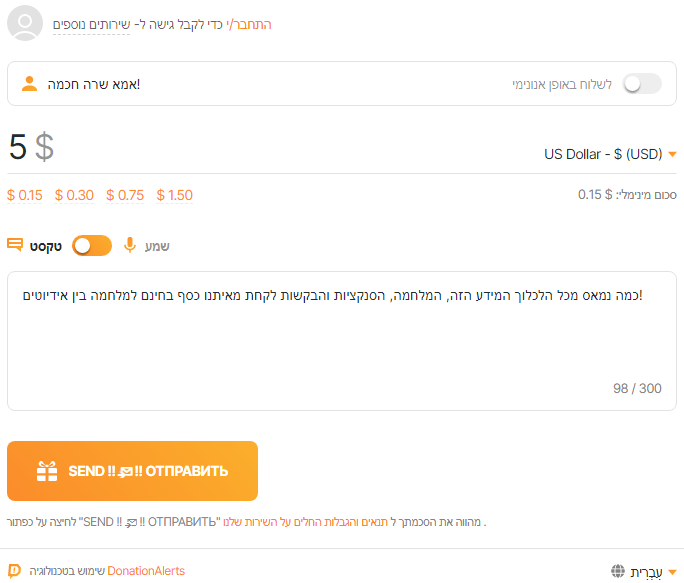
Task: Click the orange SEND ОТПРАВИТЬ button
Action: point(132,471)
